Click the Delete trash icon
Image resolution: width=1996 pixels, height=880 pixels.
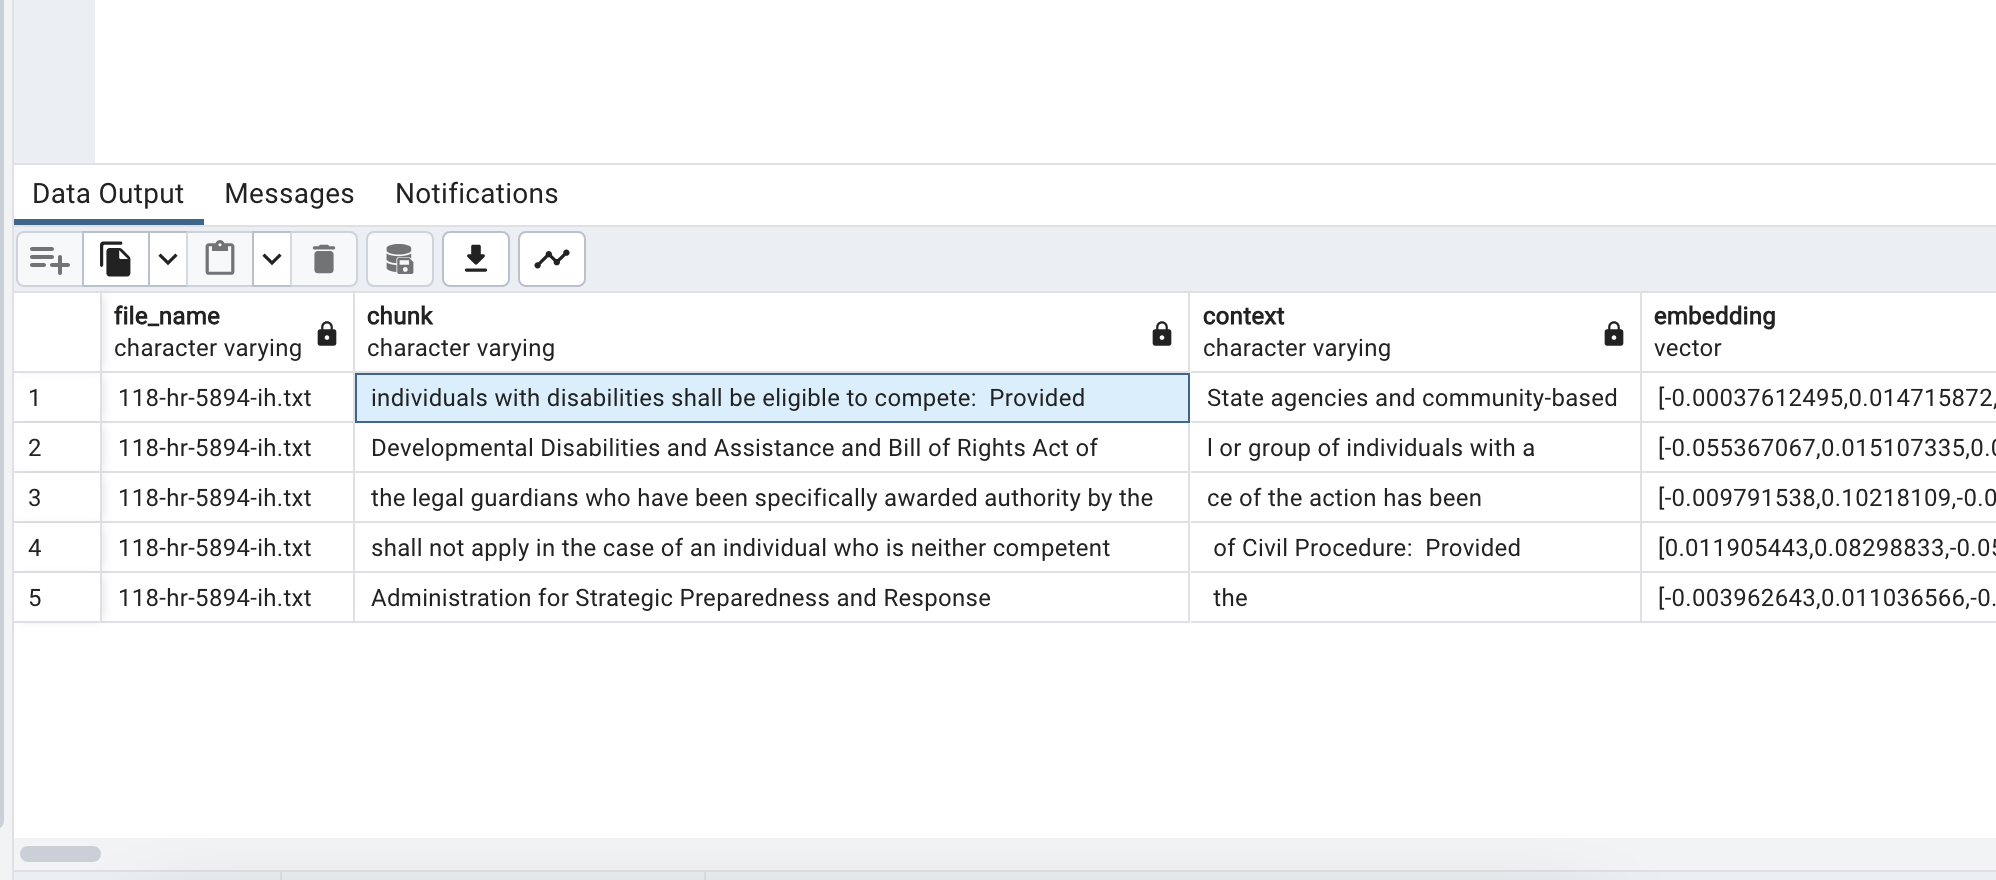tap(324, 260)
